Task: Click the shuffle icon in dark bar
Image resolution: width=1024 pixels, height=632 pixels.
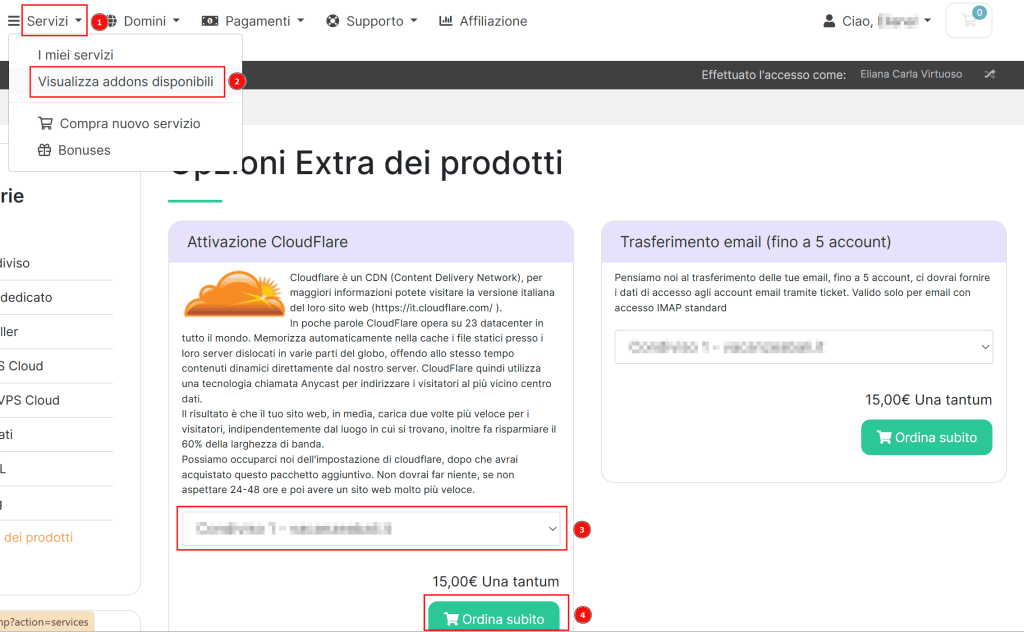Action: point(989,74)
